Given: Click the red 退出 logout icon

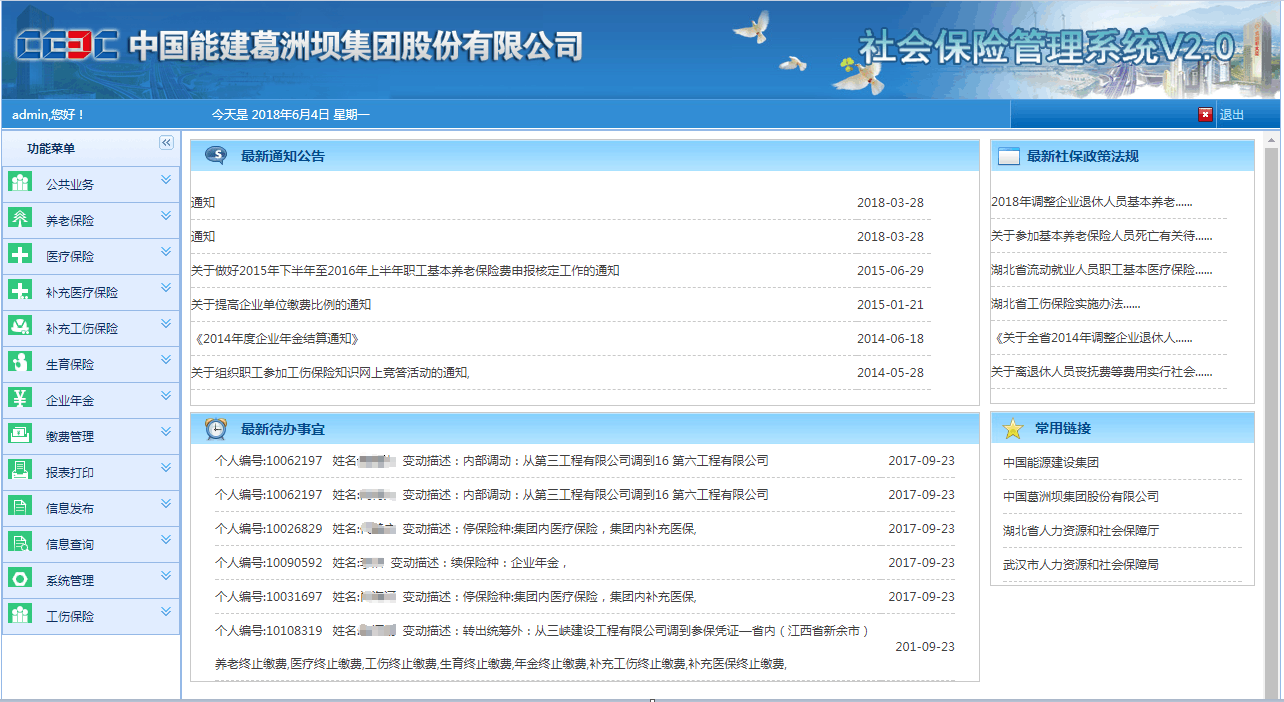Looking at the screenshot, I should 1205,115.
